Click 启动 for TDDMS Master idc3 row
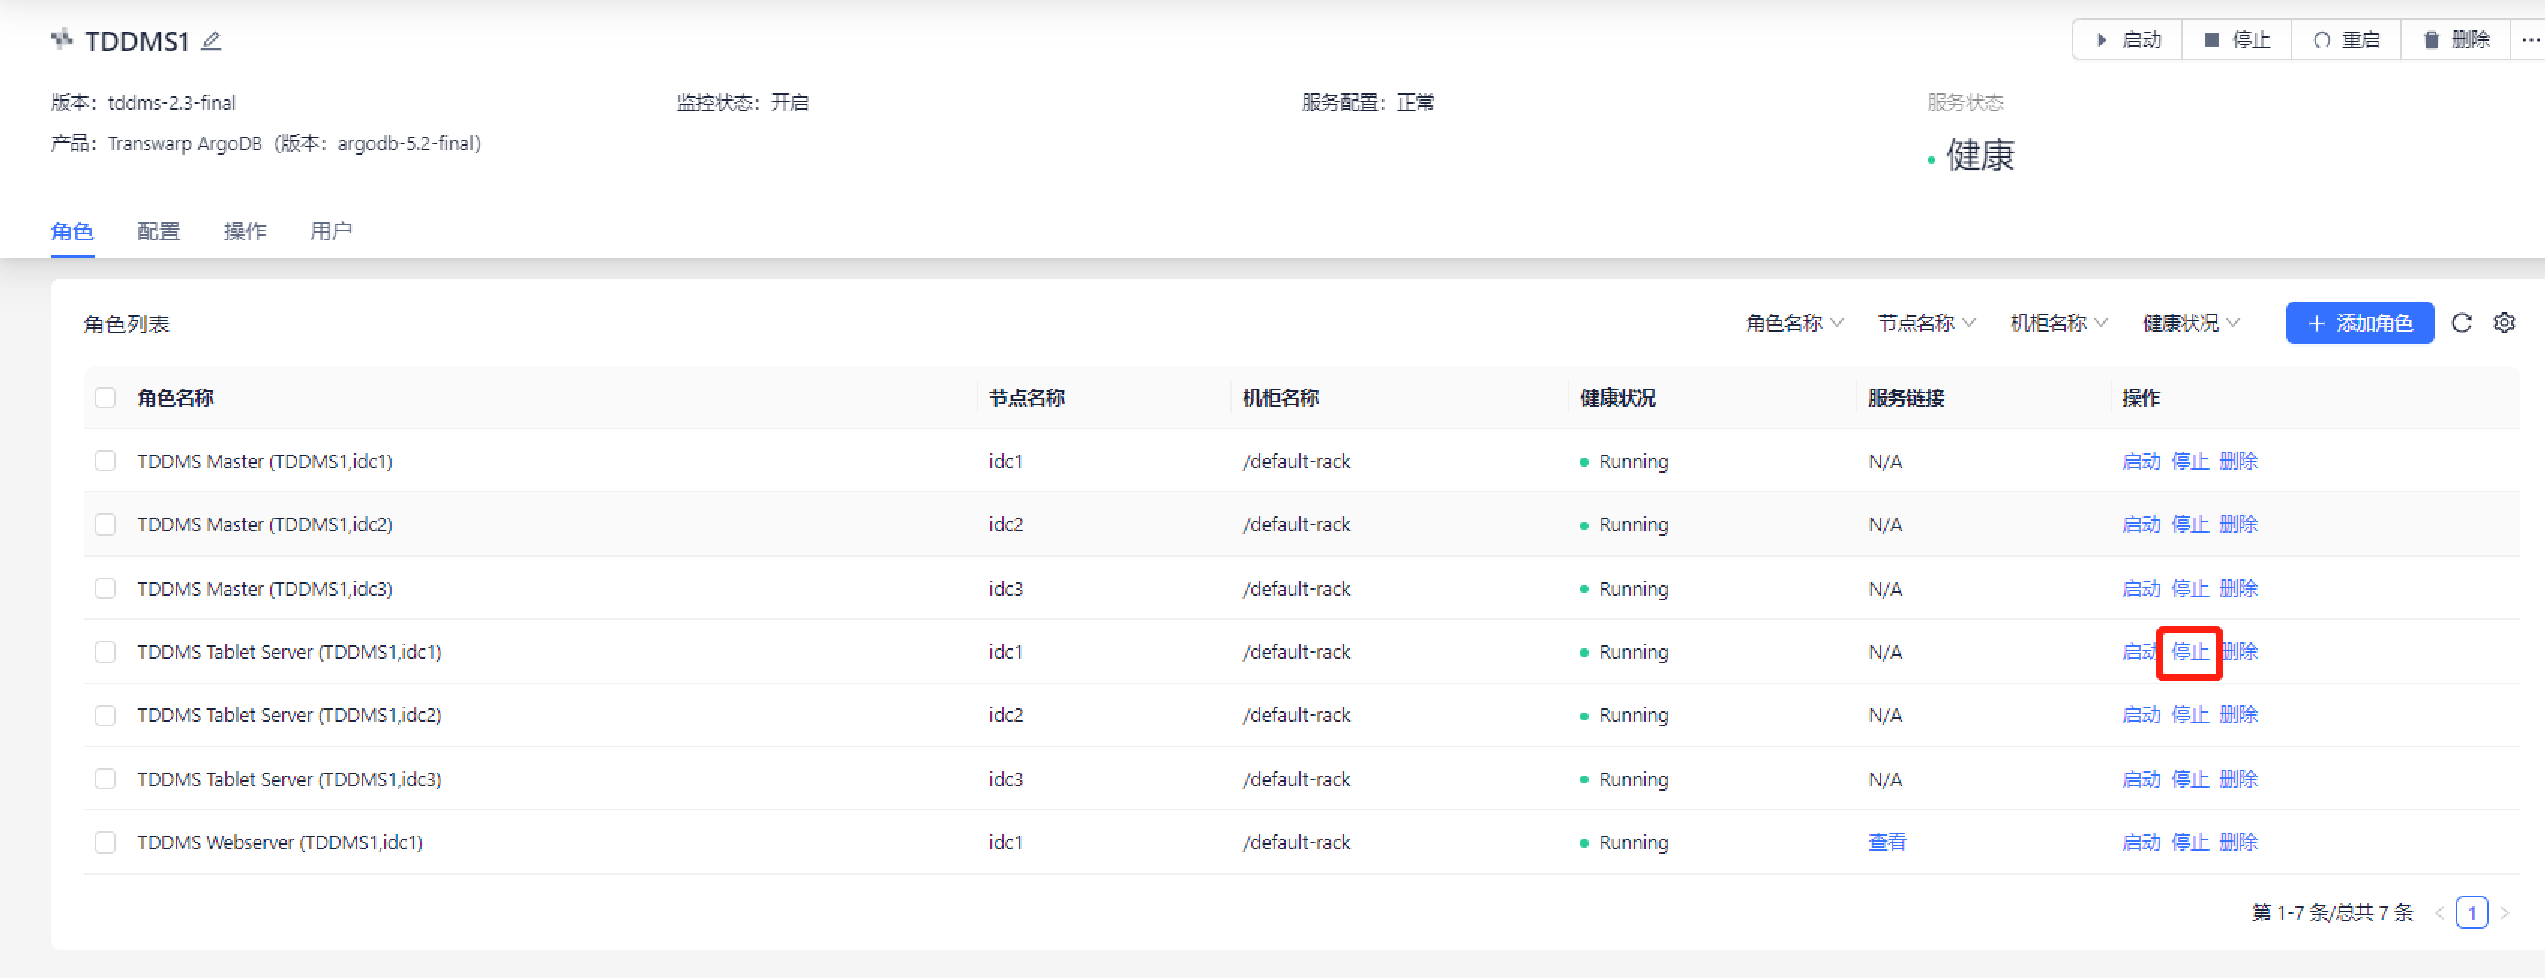Viewport: 2545px width, 978px height. (2141, 588)
